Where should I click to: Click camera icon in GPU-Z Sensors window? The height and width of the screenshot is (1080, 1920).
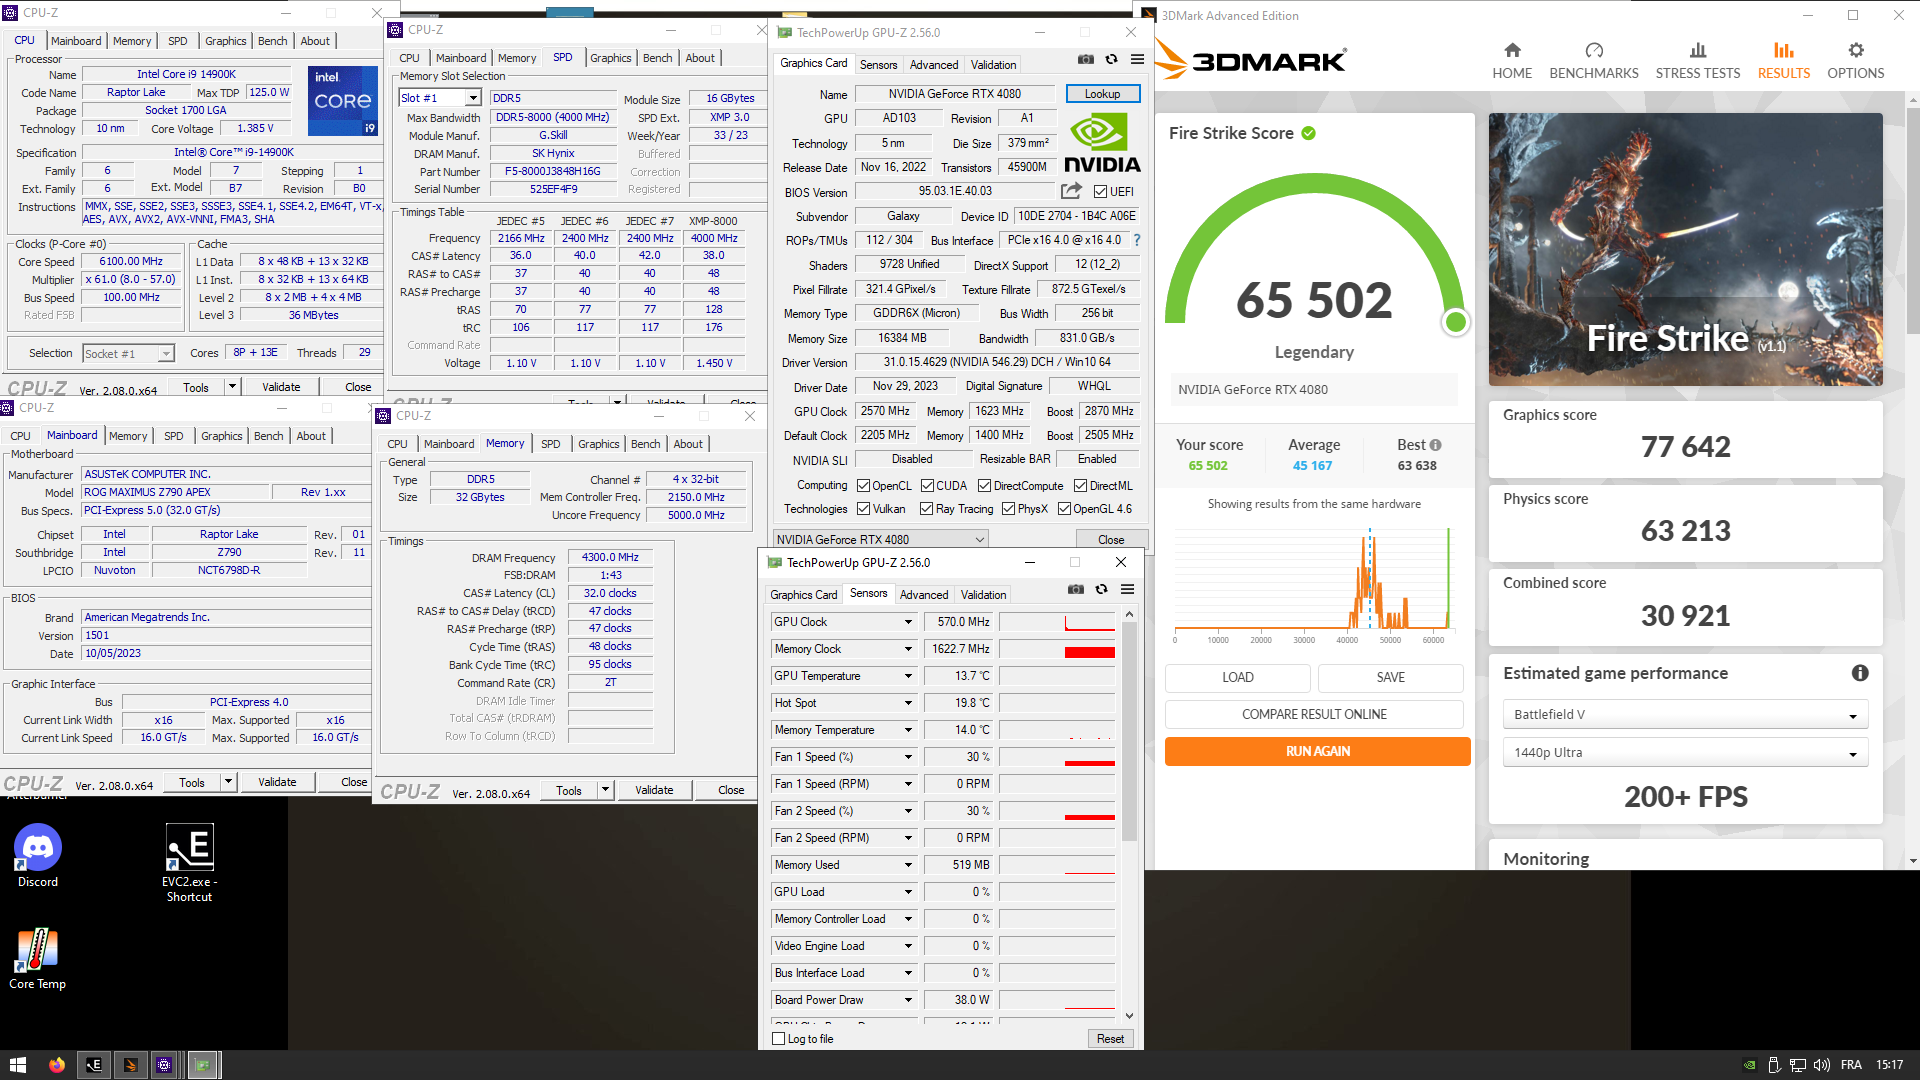[1076, 589]
